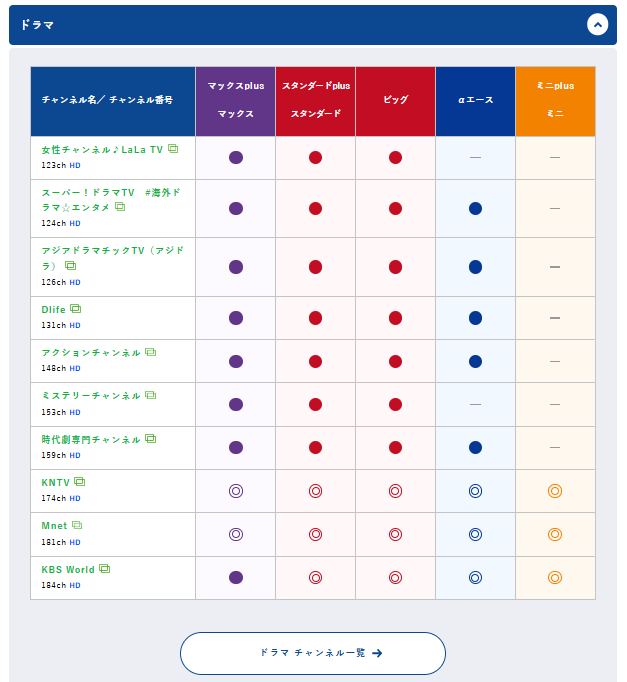Open the ドラマ チャンネル一覧 button
This screenshot has height=682, width=627.
point(313,653)
